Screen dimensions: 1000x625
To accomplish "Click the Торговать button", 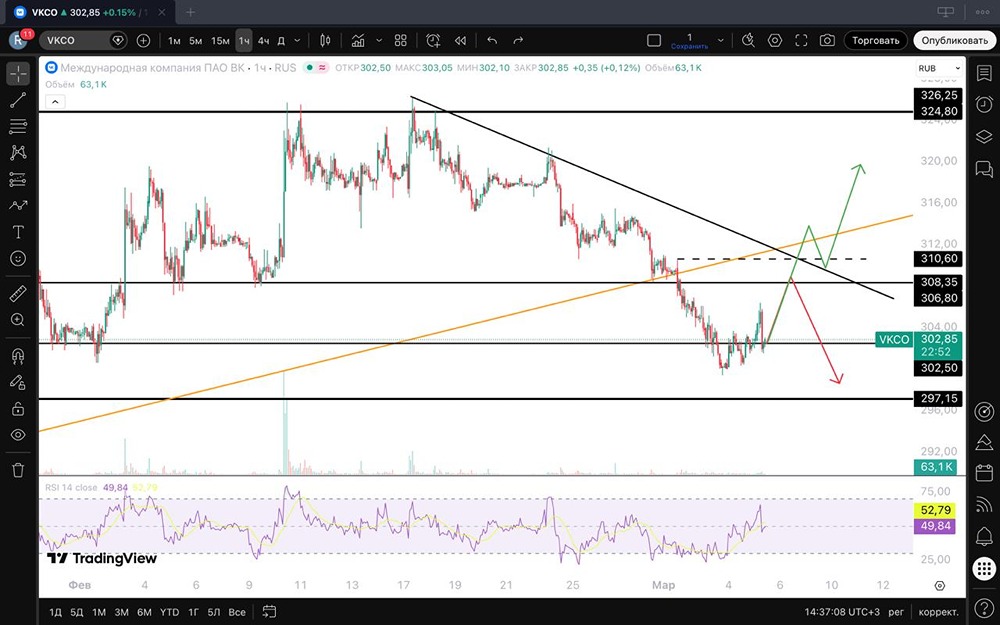I will pyautogui.click(x=876, y=41).
